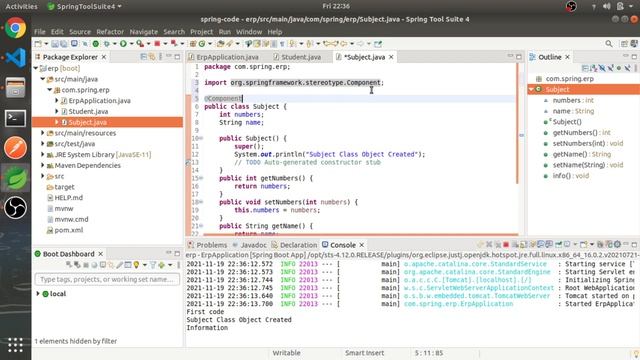
Task: Open the Declaration tab
Action: pyautogui.click(x=294, y=245)
